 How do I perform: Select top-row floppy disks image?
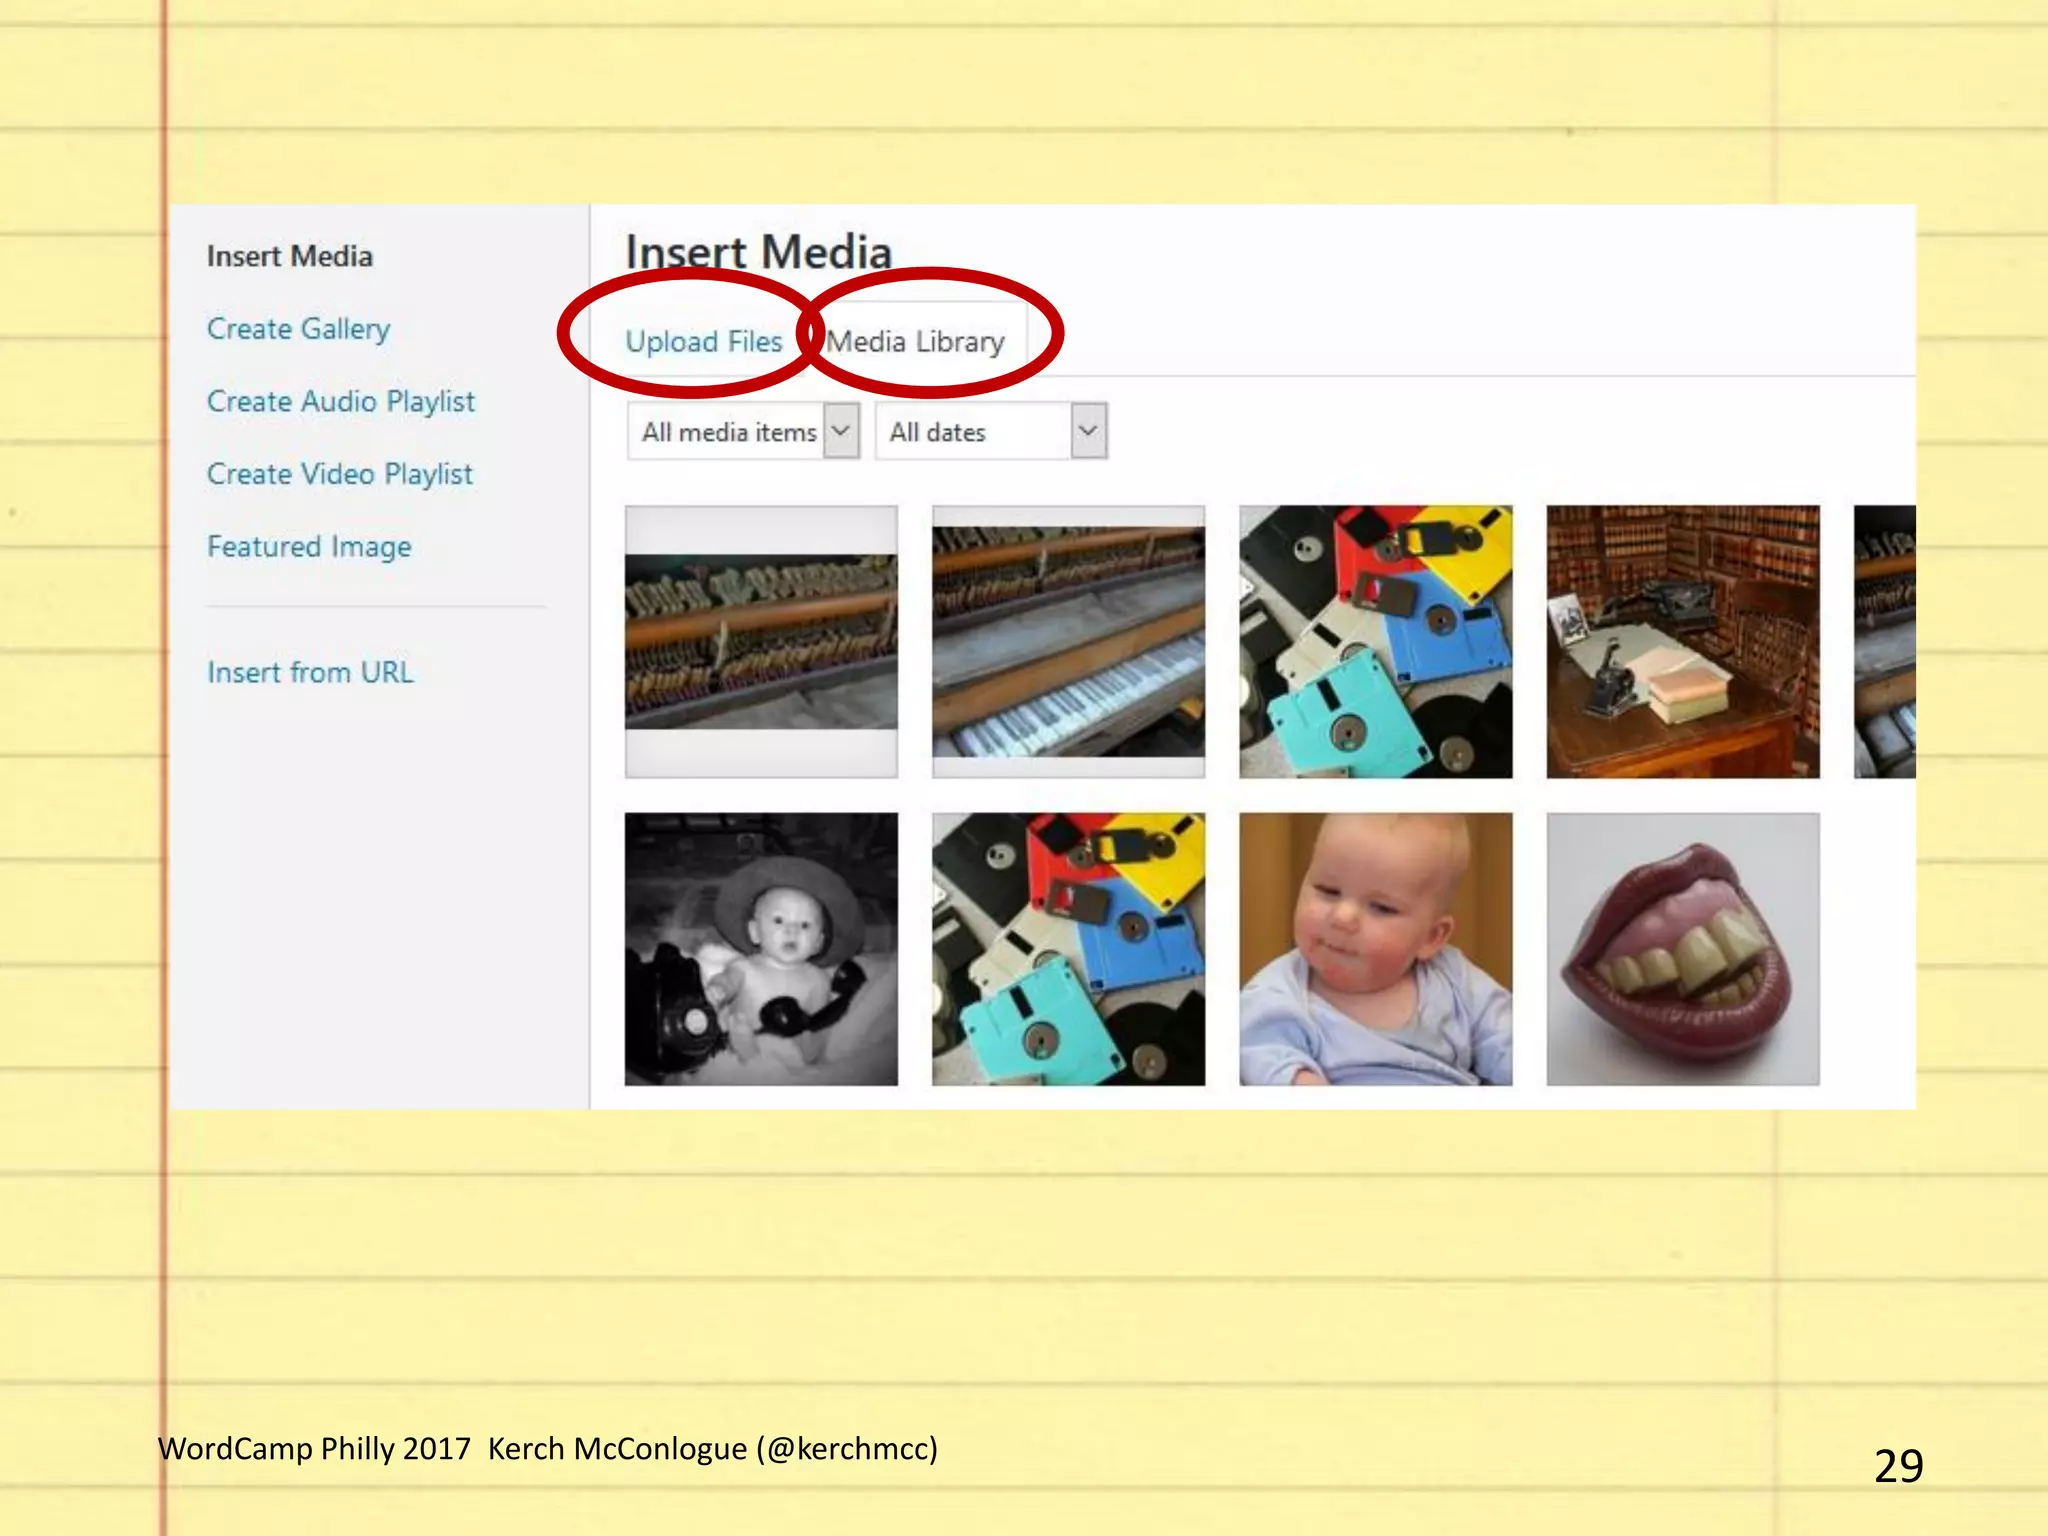[1375, 642]
